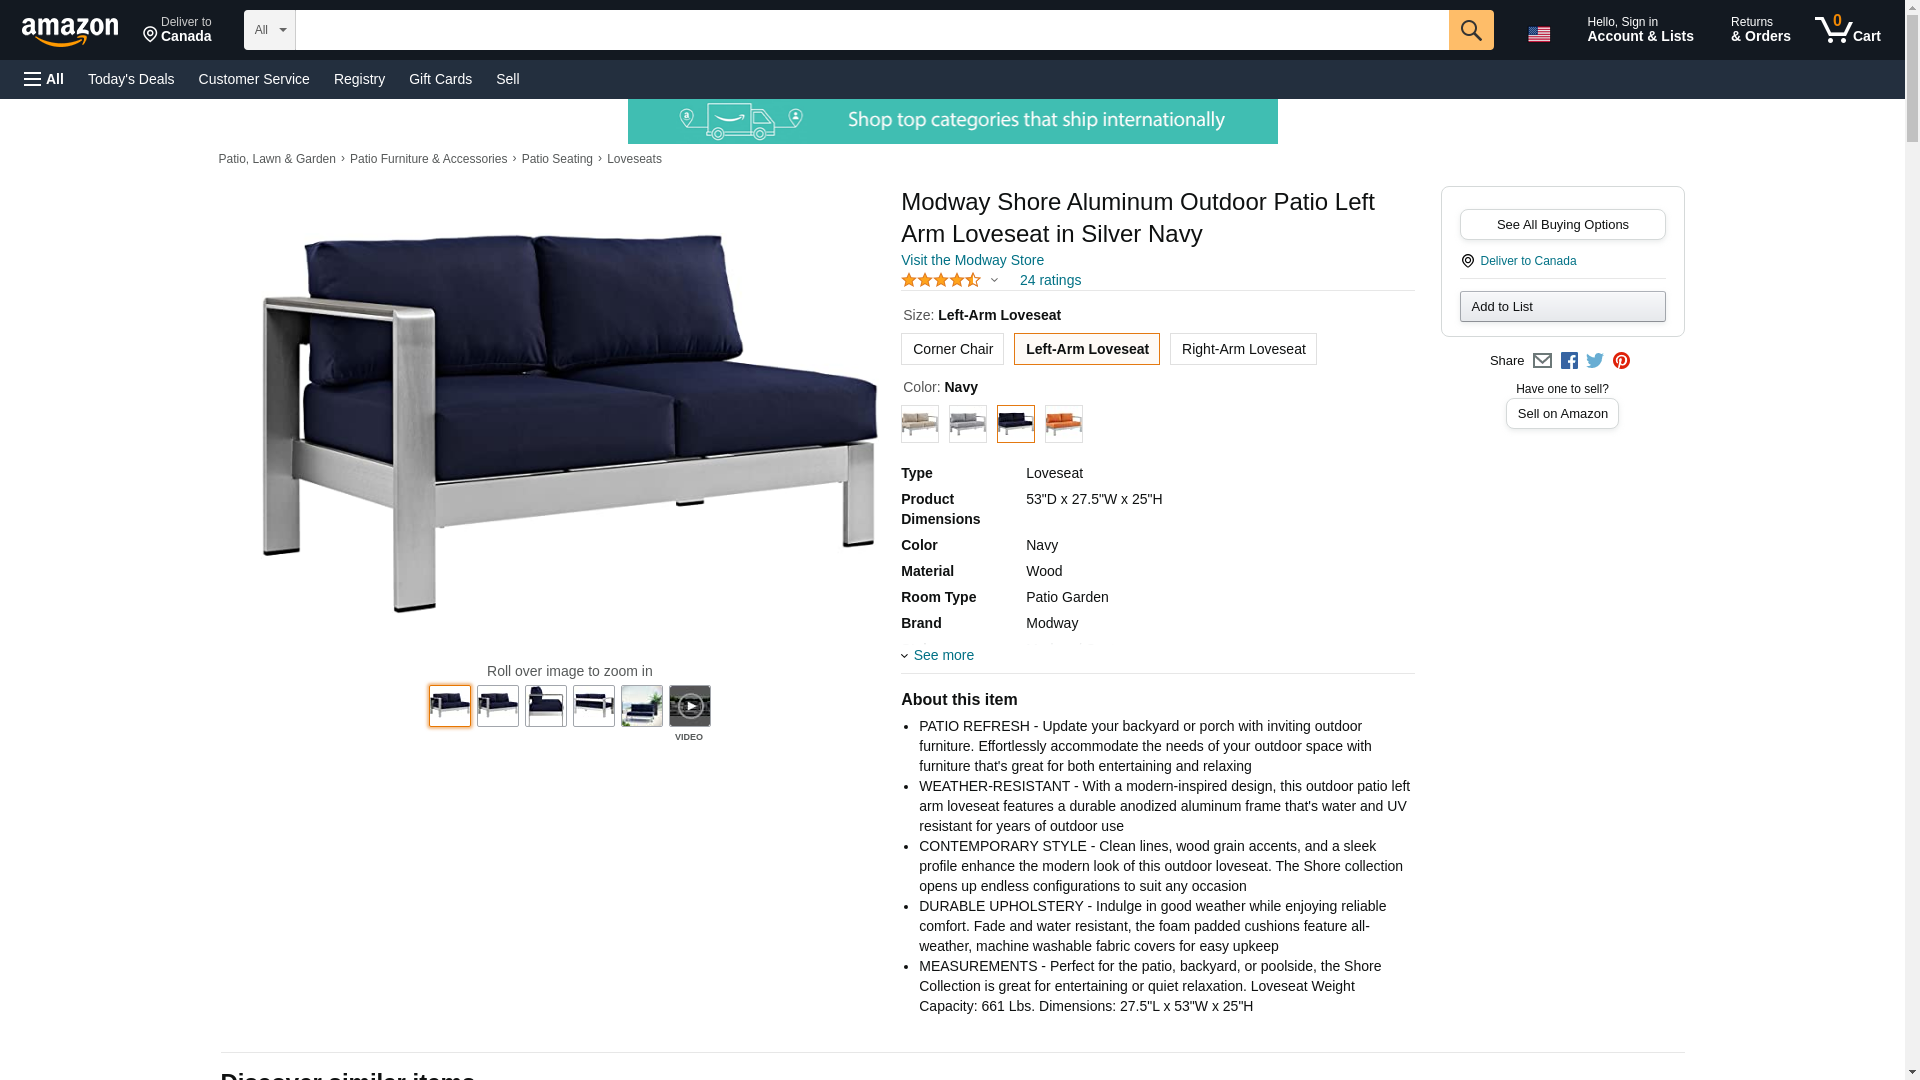Share on Facebook icon
The image size is (1920, 1080).
pyautogui.click(x=1569, y=361)
